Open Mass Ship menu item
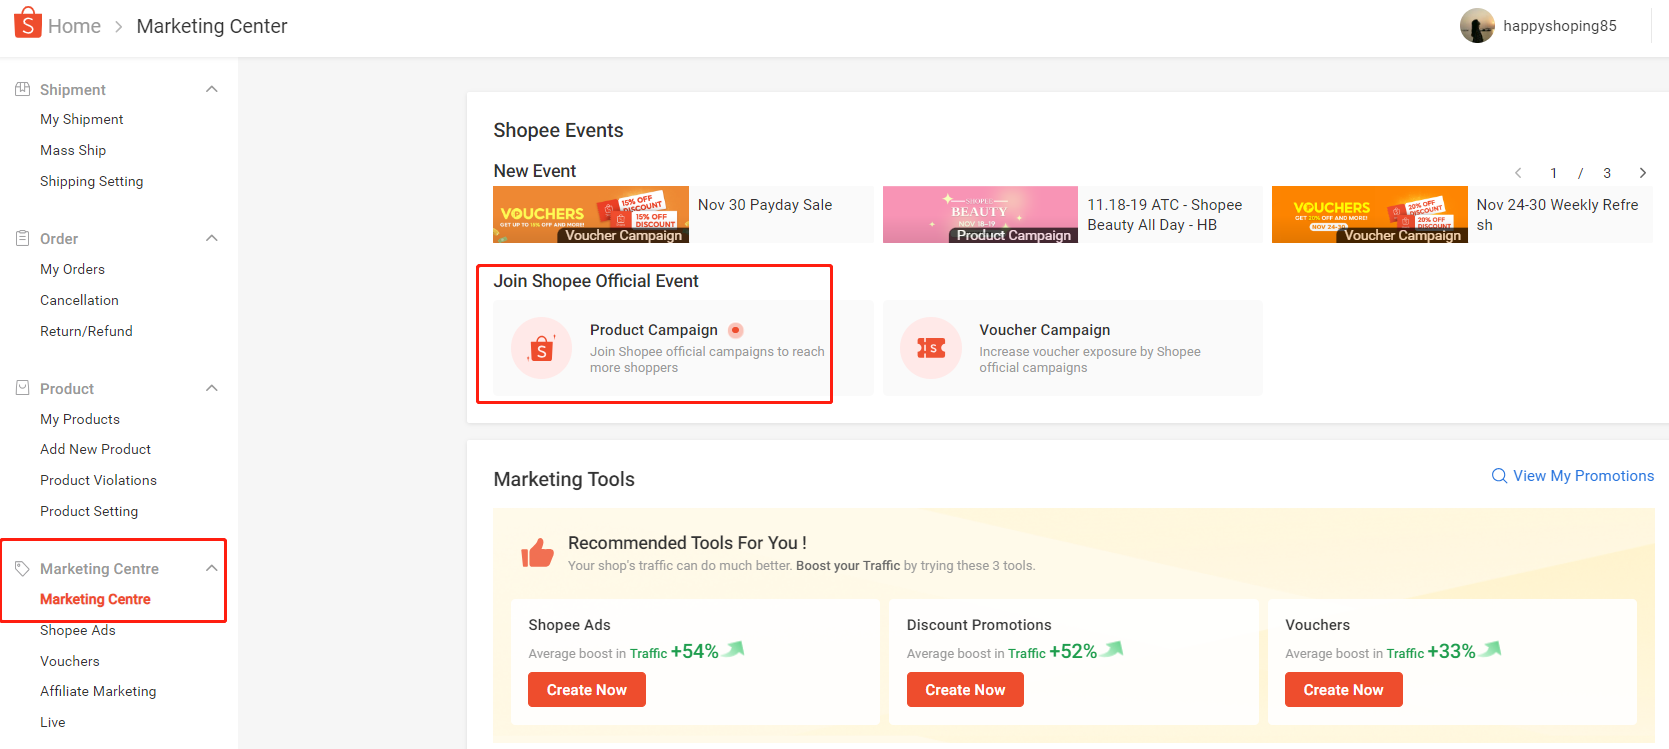 coord(73,150)
